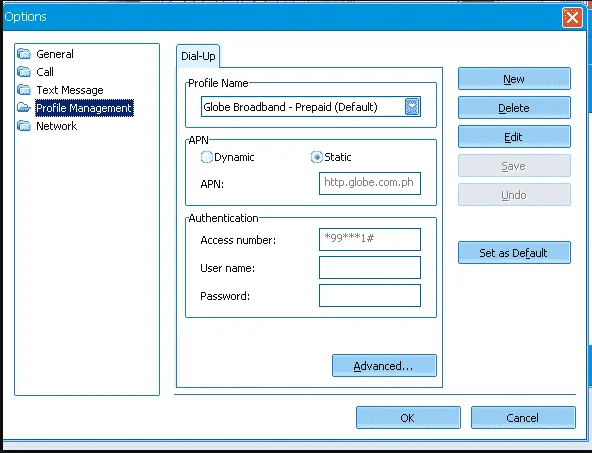Dismiss dialog with Cancel button

pos(523,418)
